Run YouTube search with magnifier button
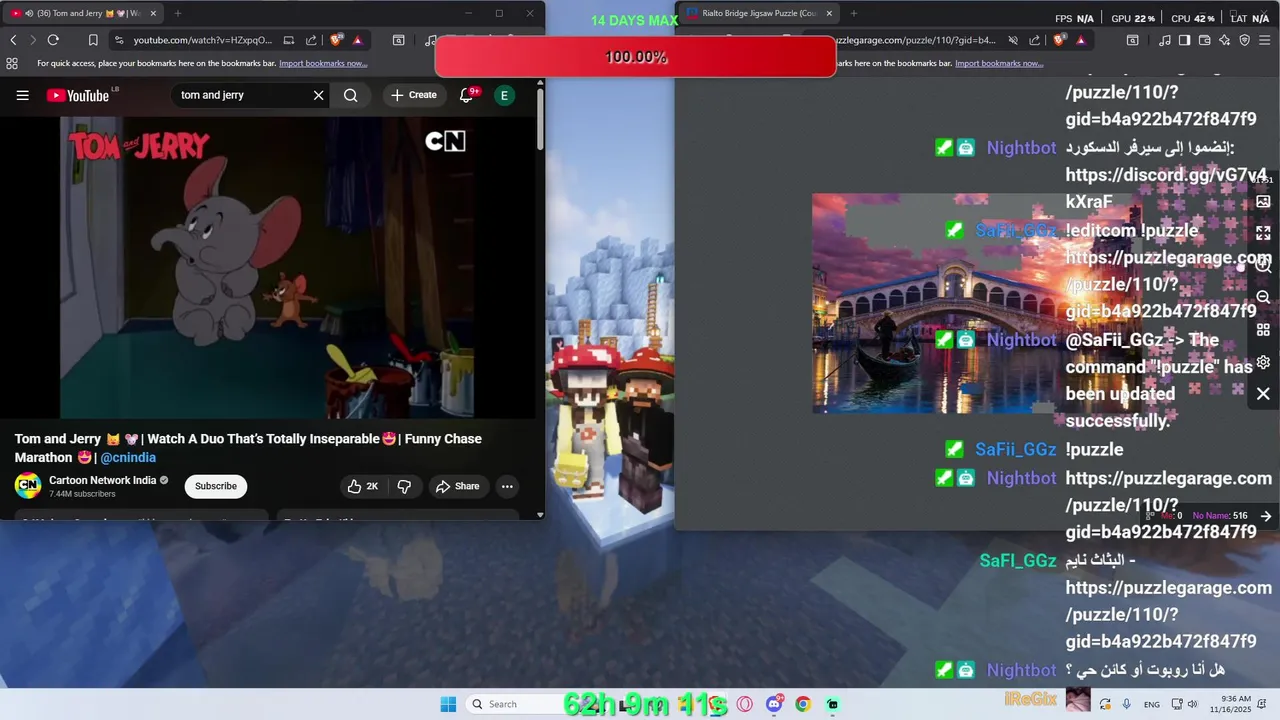 pyautogui.click(x=350, y=95)
